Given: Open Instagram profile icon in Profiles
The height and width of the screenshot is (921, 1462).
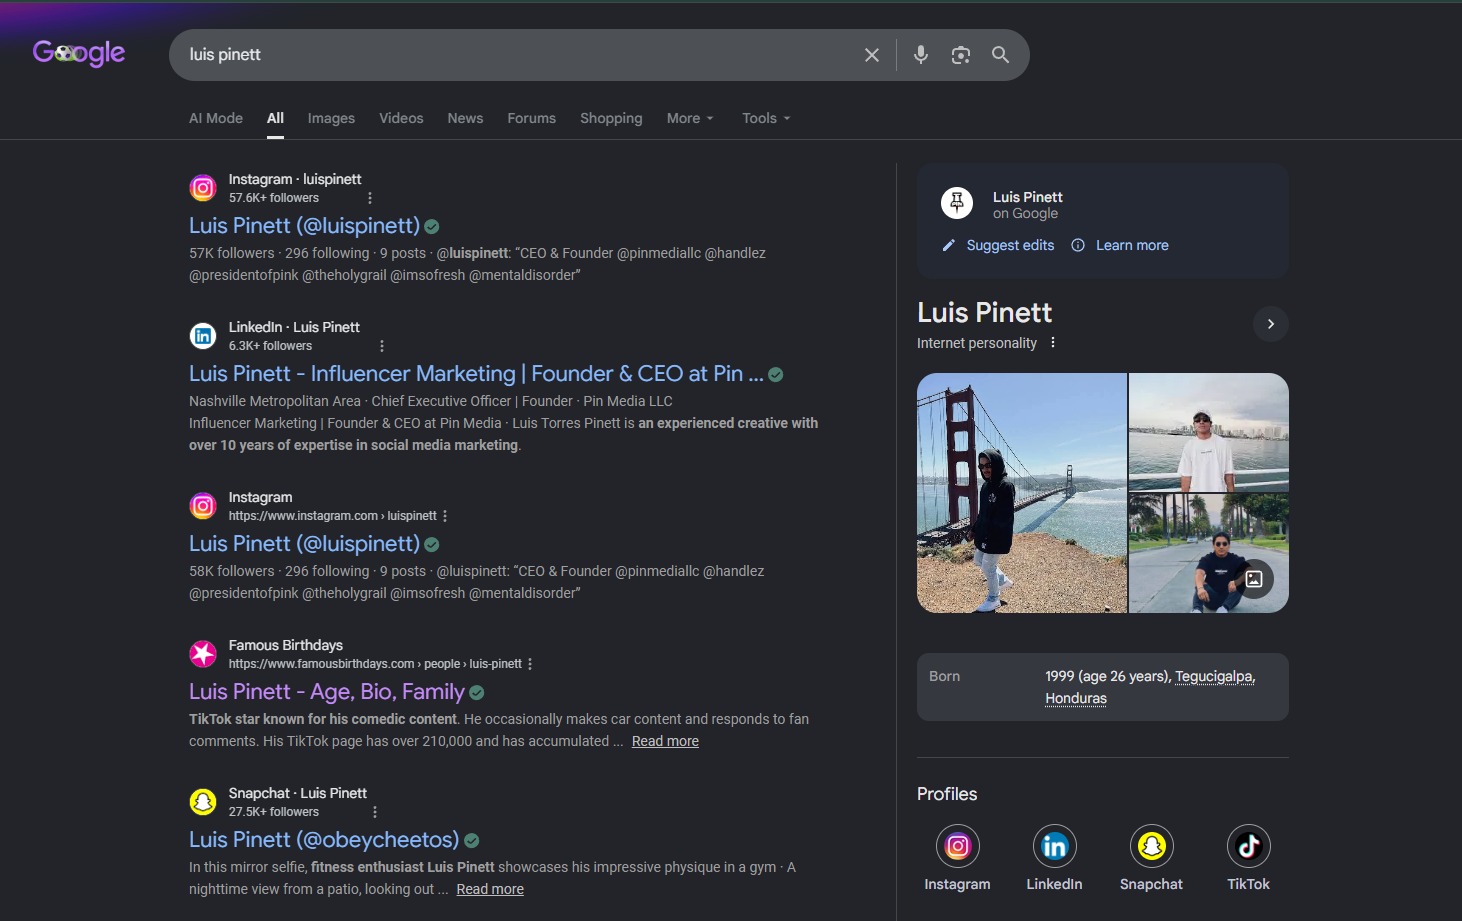Looking at the screenshot, I should pos(957,847).
